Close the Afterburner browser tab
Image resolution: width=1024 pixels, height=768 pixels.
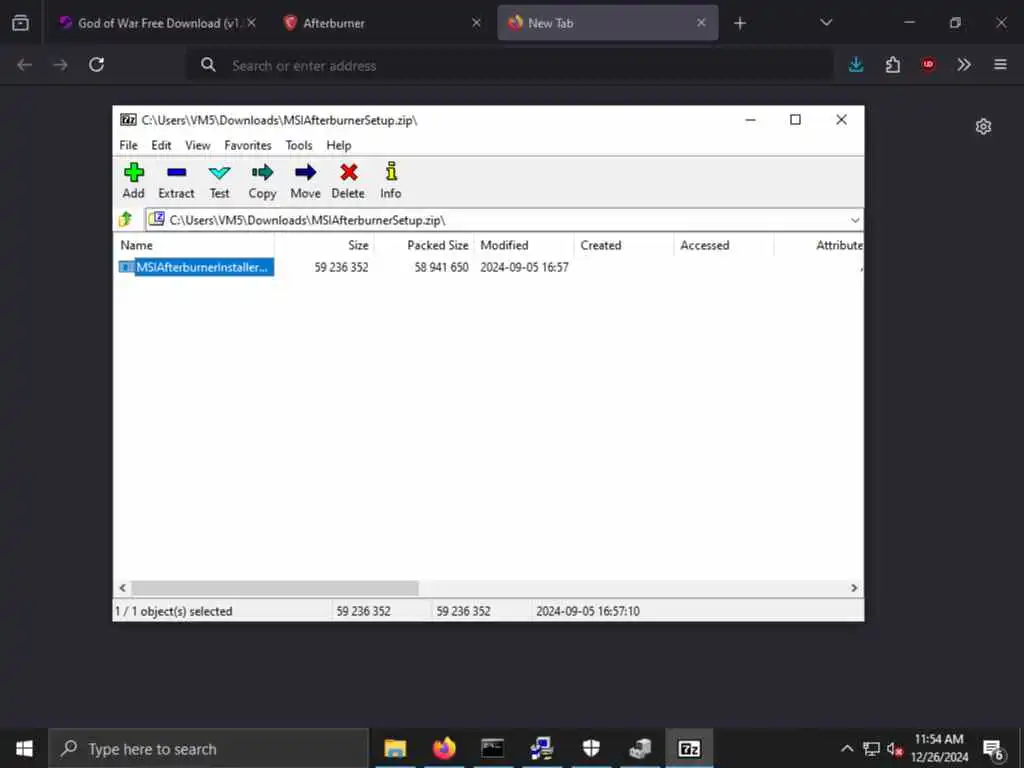pos(476,23)
